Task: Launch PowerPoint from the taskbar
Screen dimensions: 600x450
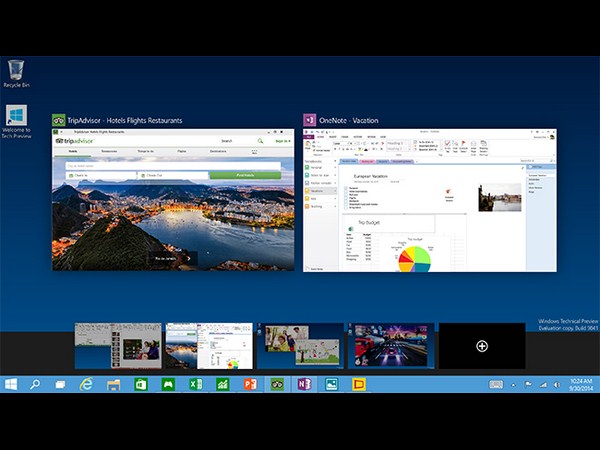Action: tap(250, 384)
